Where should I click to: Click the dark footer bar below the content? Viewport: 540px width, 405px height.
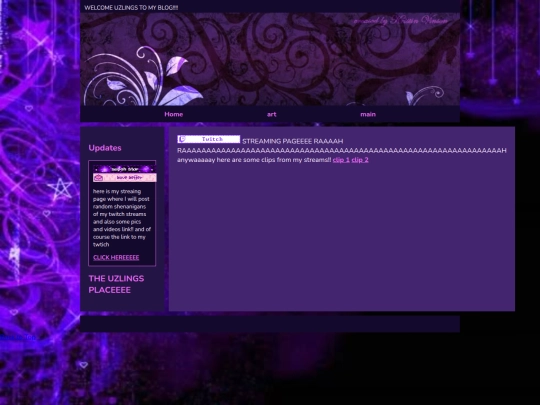[x=270, y=324]
